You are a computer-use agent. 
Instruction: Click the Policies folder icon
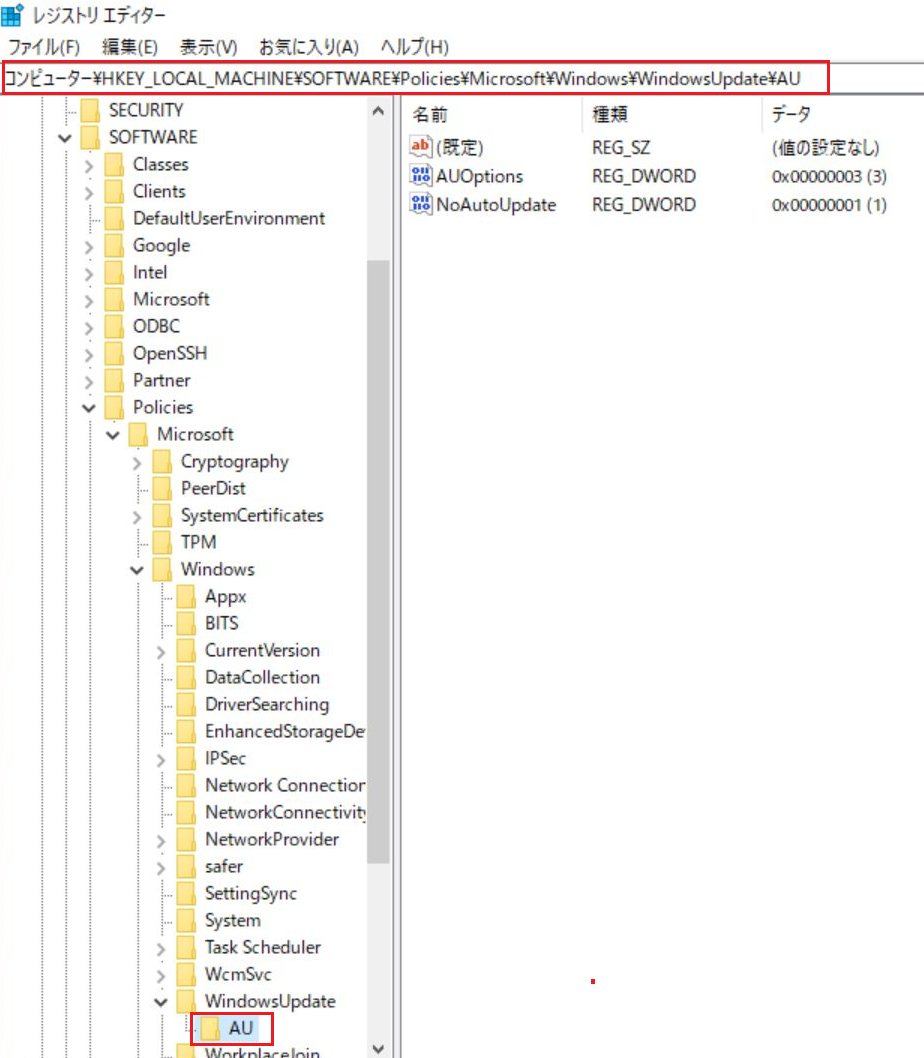click(114, 407)
